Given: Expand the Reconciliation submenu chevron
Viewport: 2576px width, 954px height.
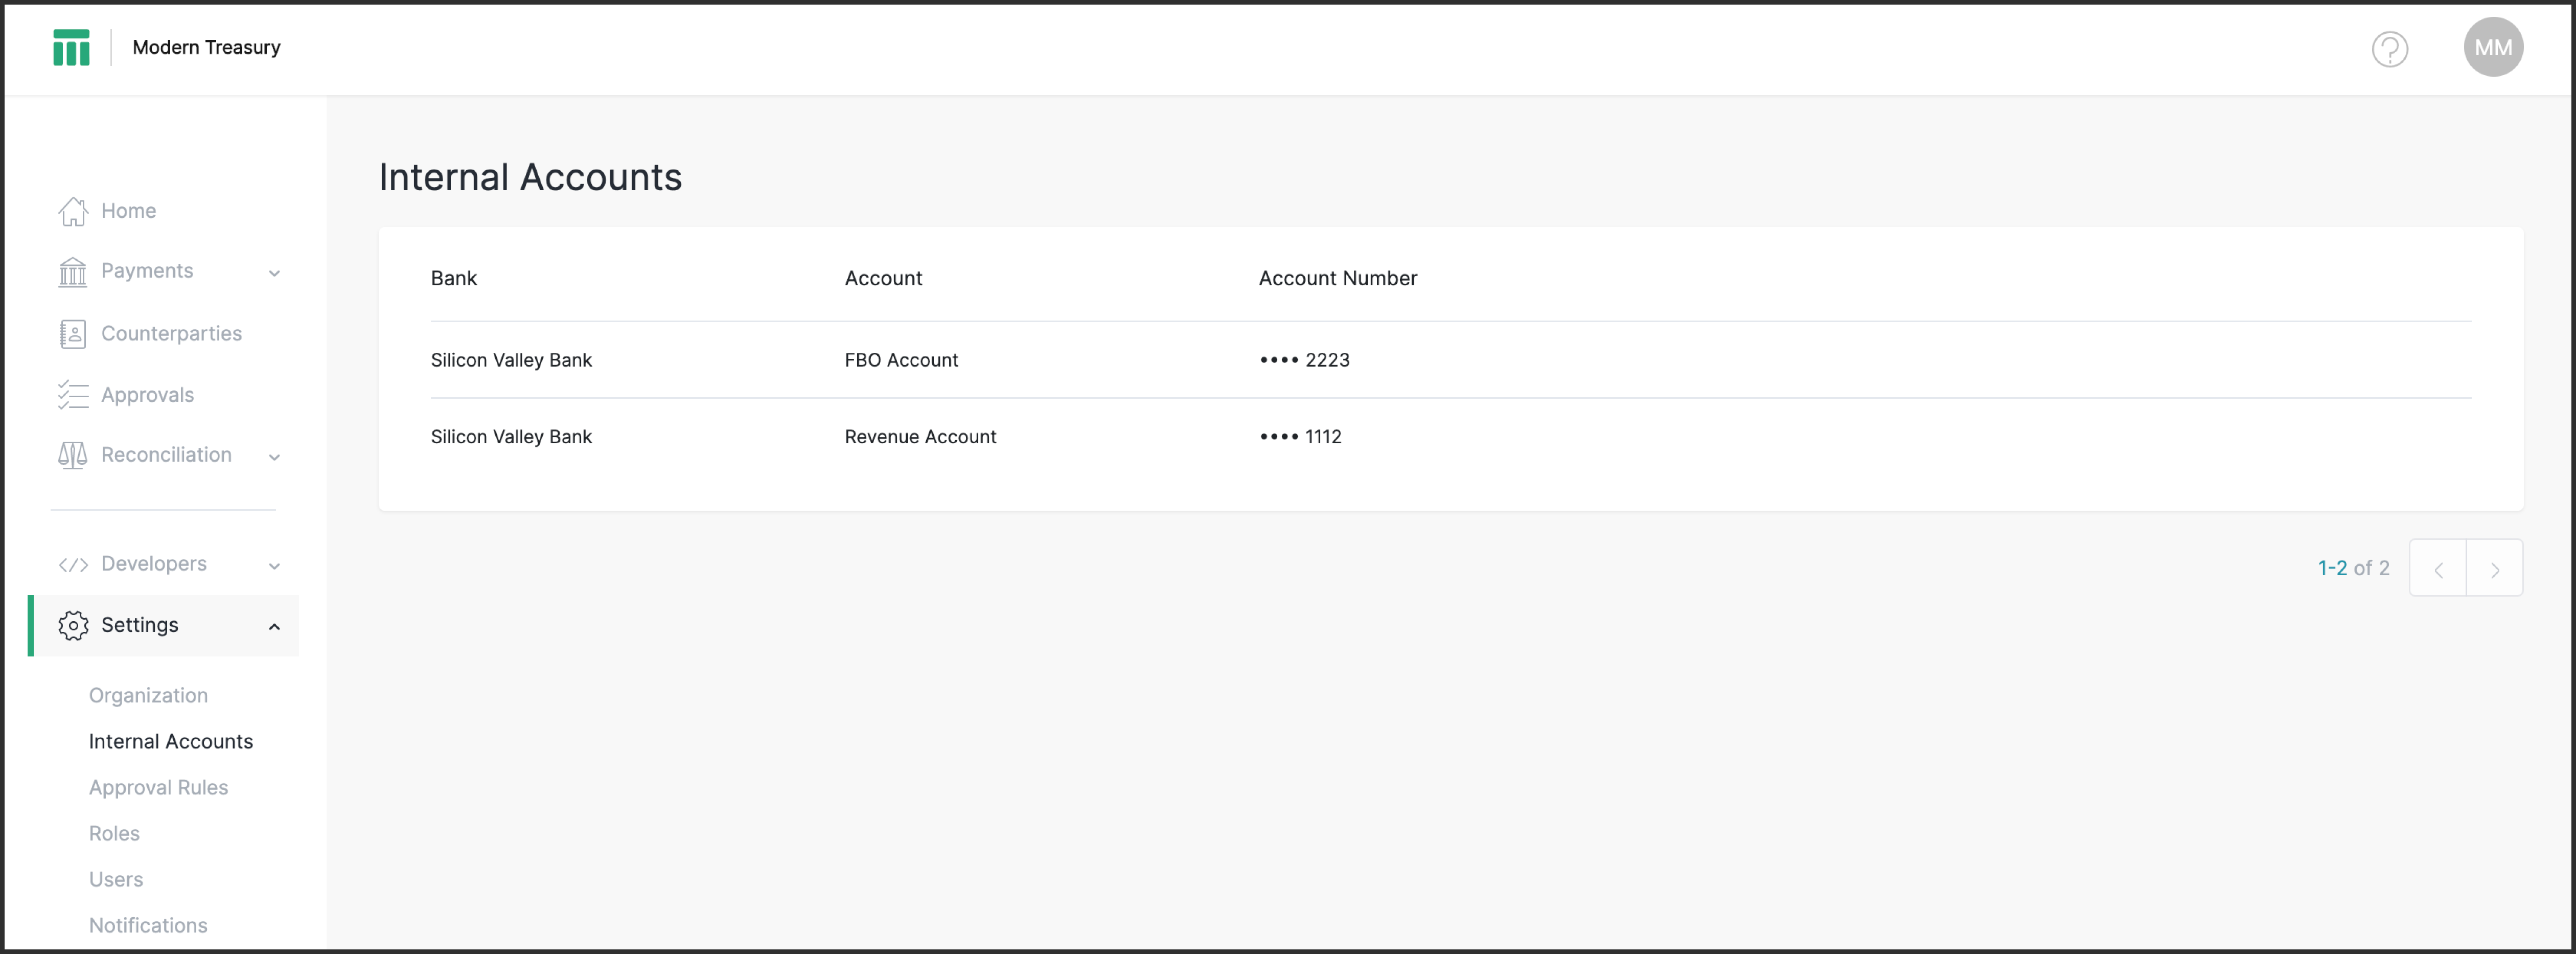Looking at the screenshot, I should point(274,456).
